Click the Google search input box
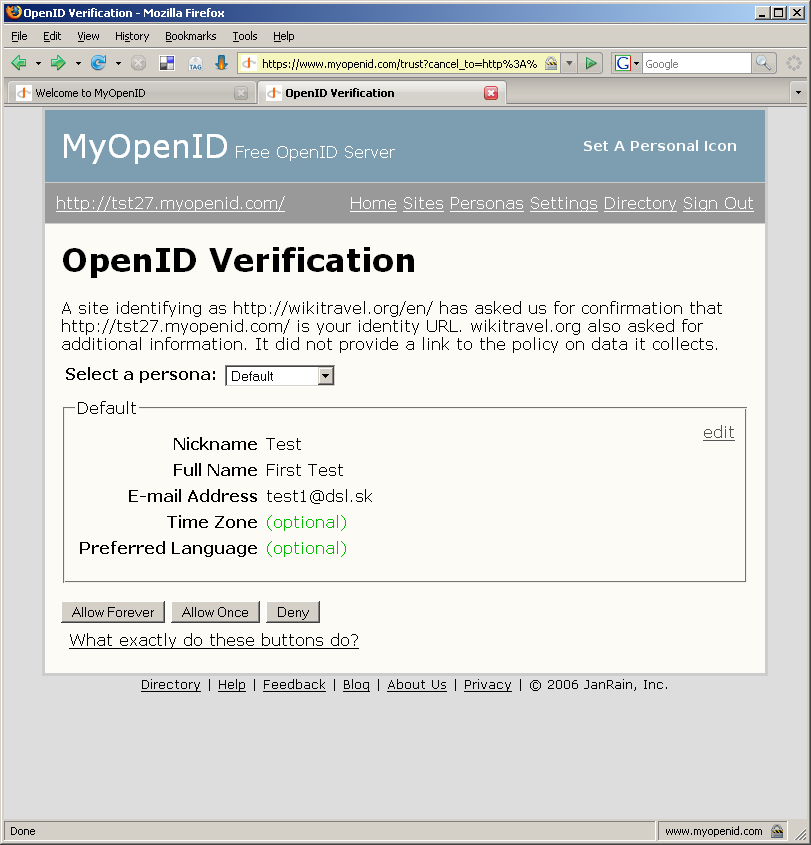 696,64
